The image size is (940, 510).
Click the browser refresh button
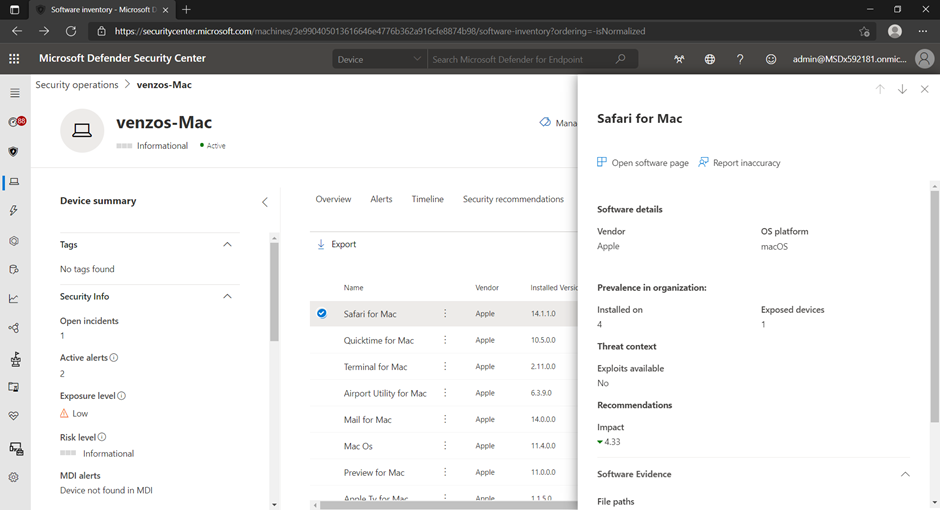point(71,31)
